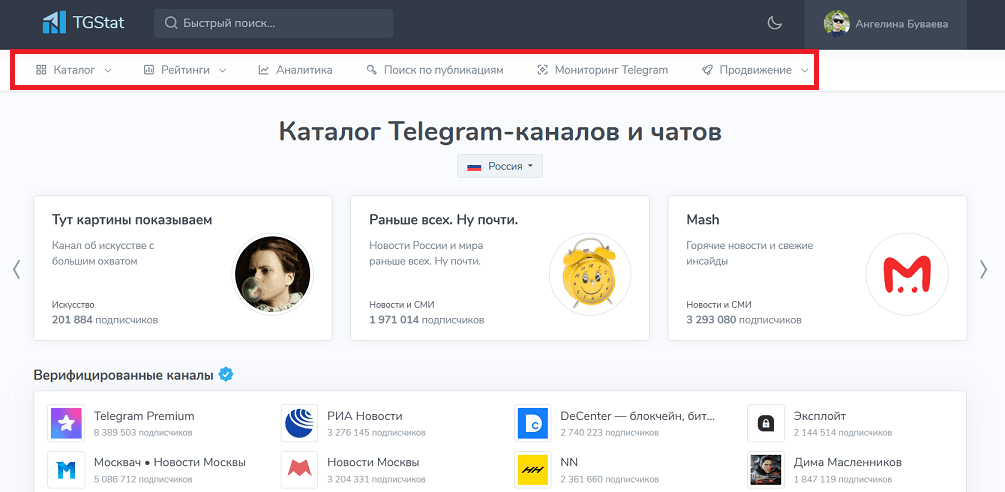The image size is (1005, 492).
Task: Open DeCenter — блокчейн channel link
Action: point(638,416)
